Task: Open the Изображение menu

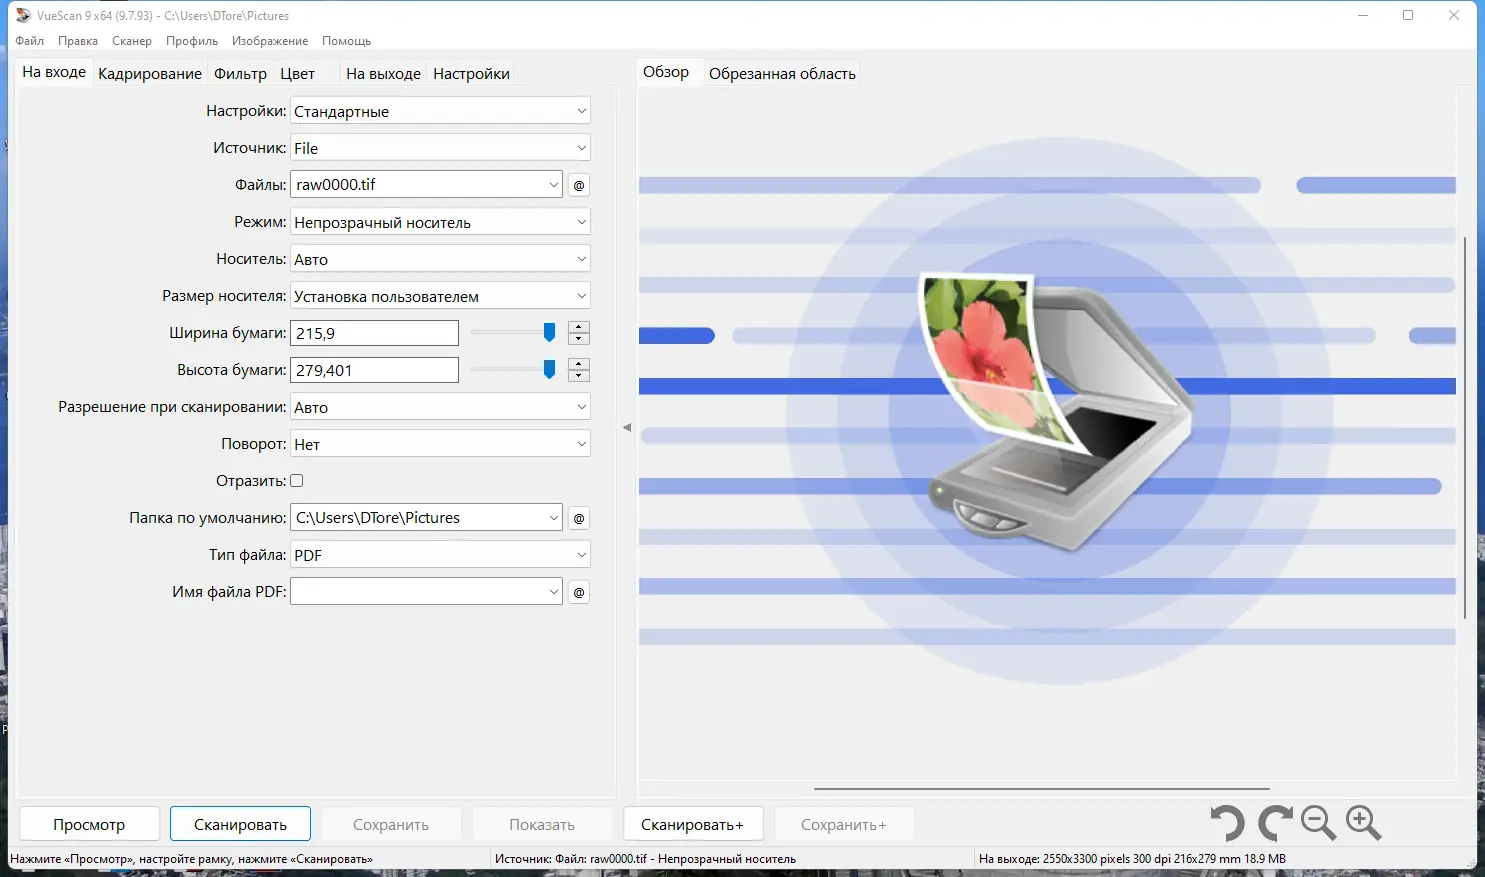Action: click(x=272, y=40)
